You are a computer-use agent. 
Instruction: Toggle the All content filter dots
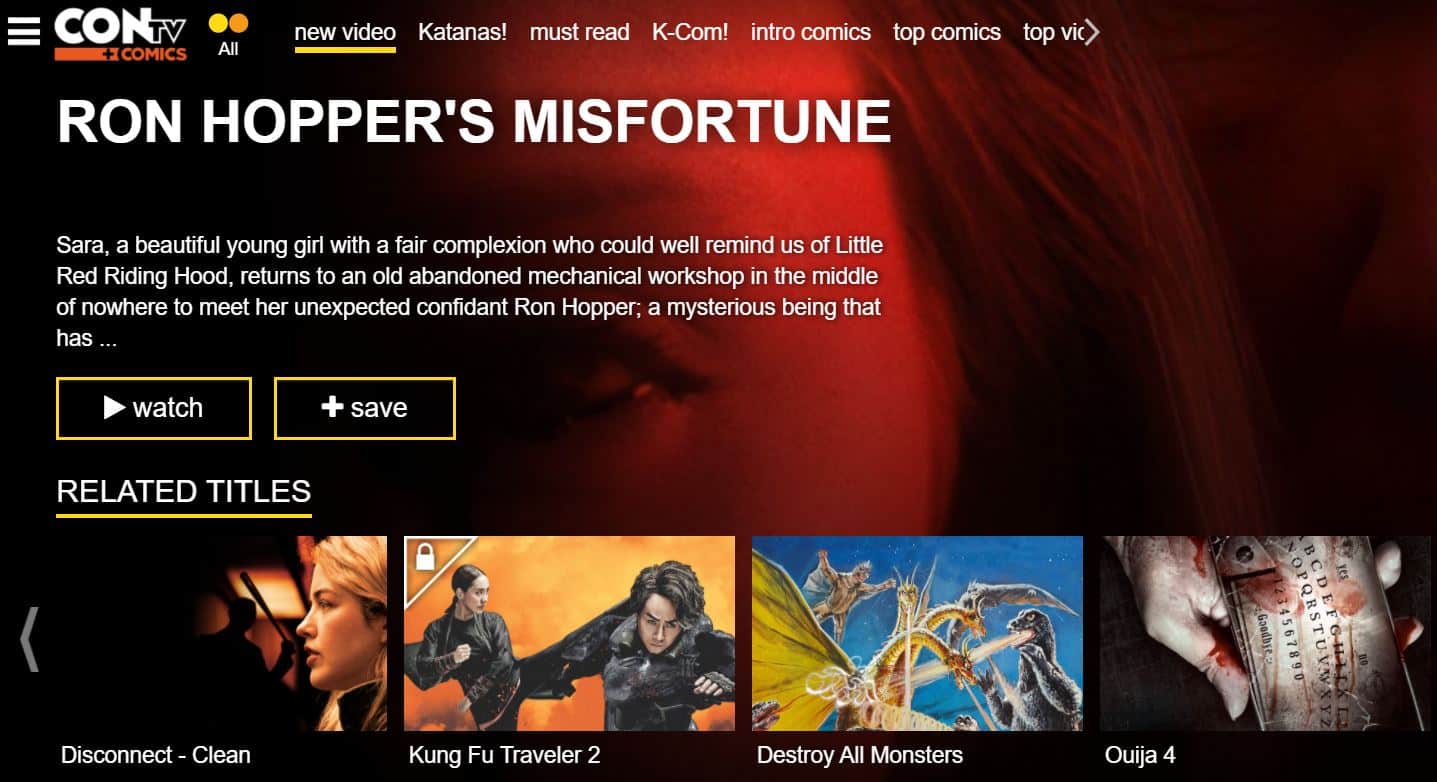228,33
